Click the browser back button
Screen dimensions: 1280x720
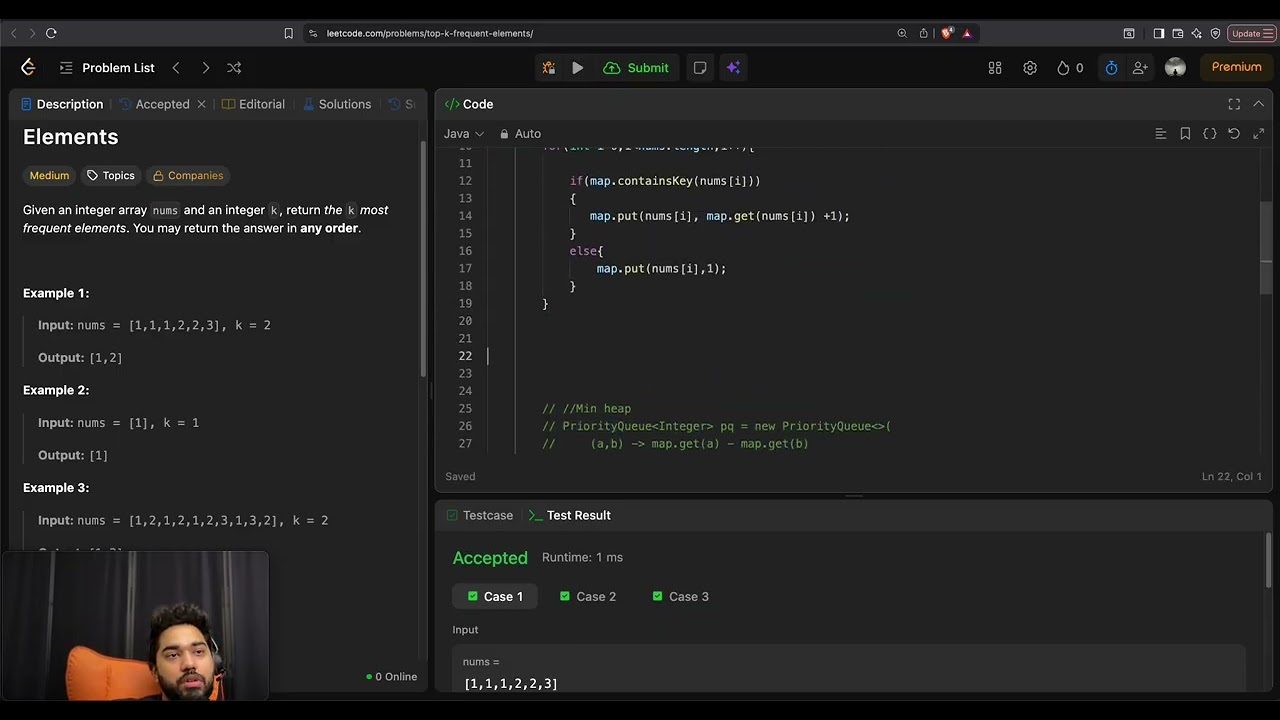(14, 33)
